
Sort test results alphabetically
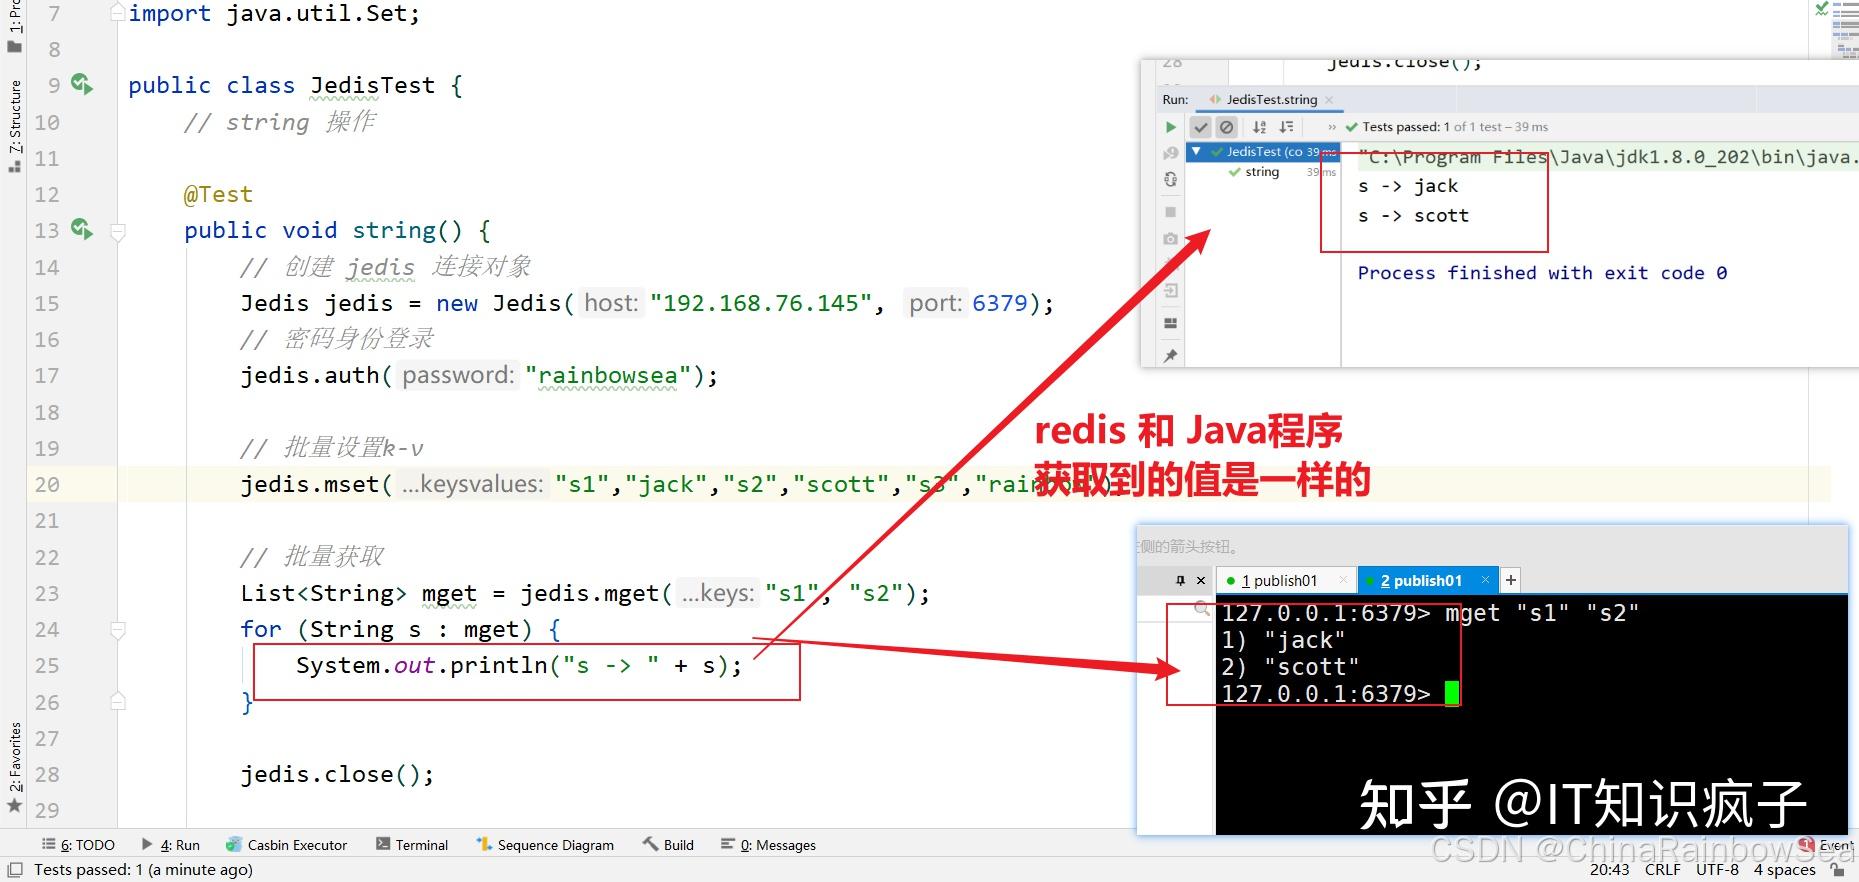[x=1260, y=127]
